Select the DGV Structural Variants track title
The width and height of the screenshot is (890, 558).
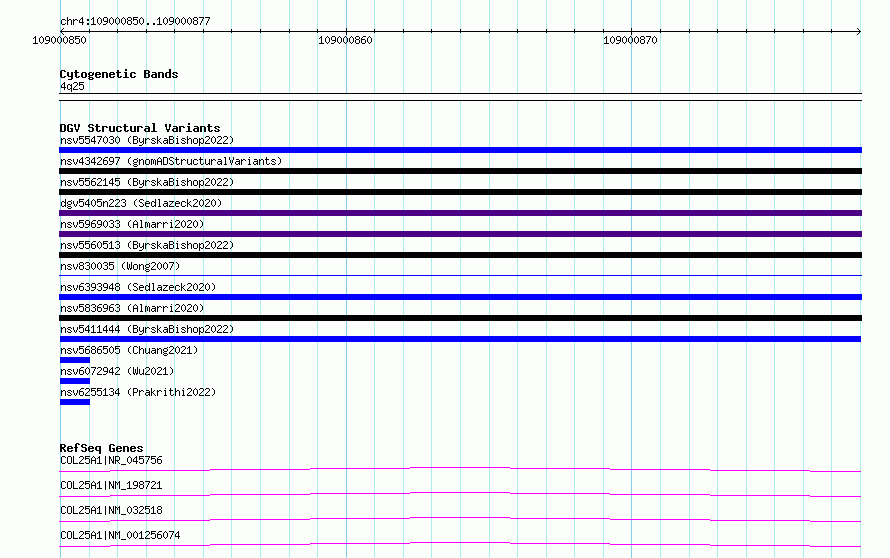[x=140, y=128]
